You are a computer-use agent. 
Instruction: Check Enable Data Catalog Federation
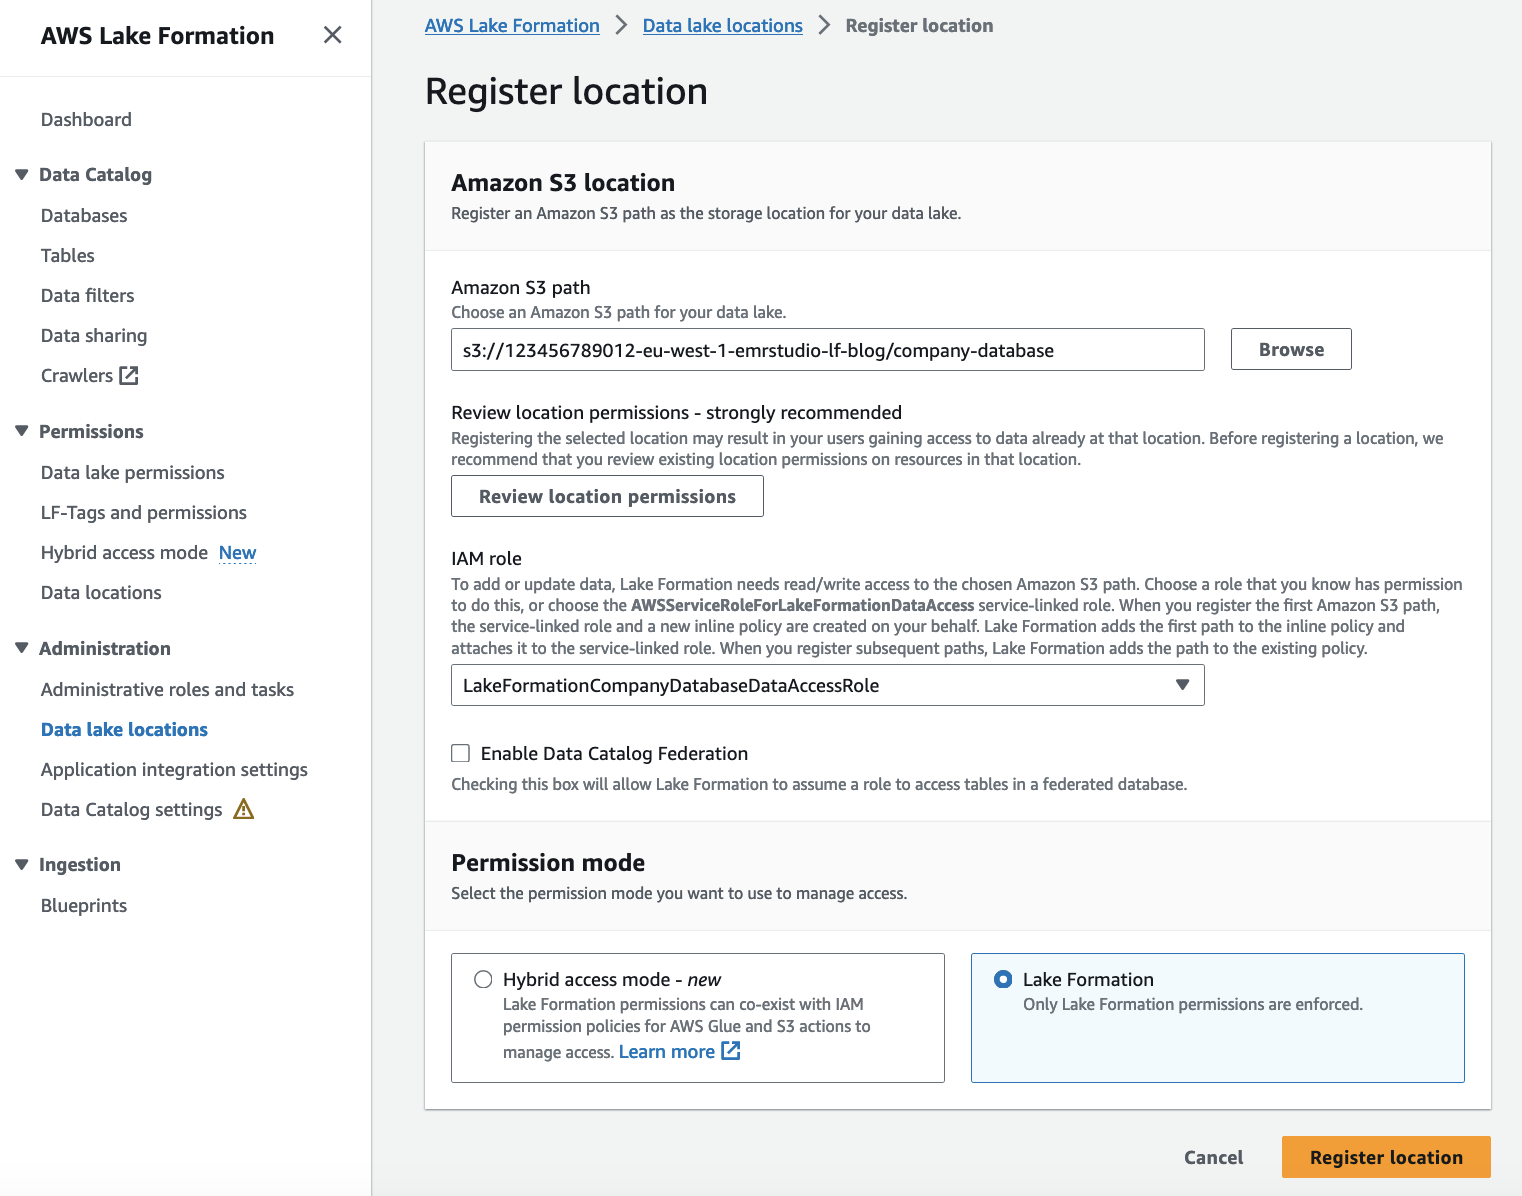click(460, 753)
